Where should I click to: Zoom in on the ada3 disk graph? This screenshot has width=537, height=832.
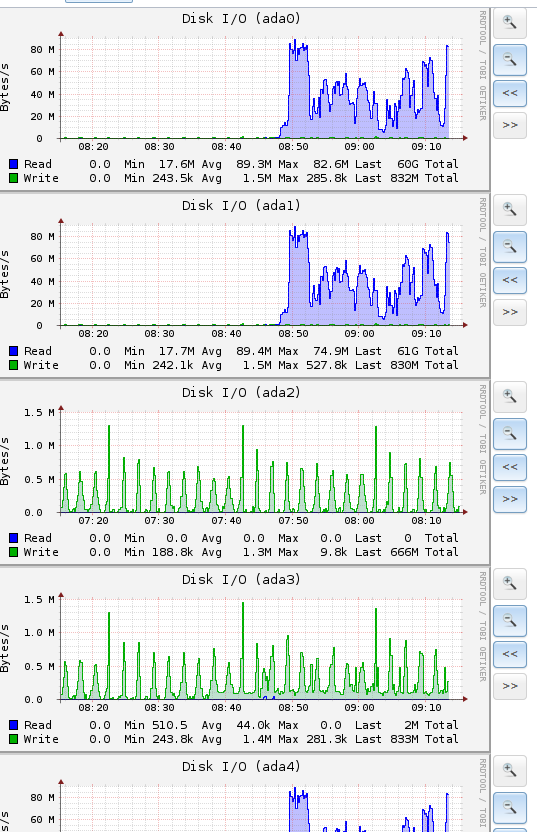pyautogui.click(x=510, y=583)
